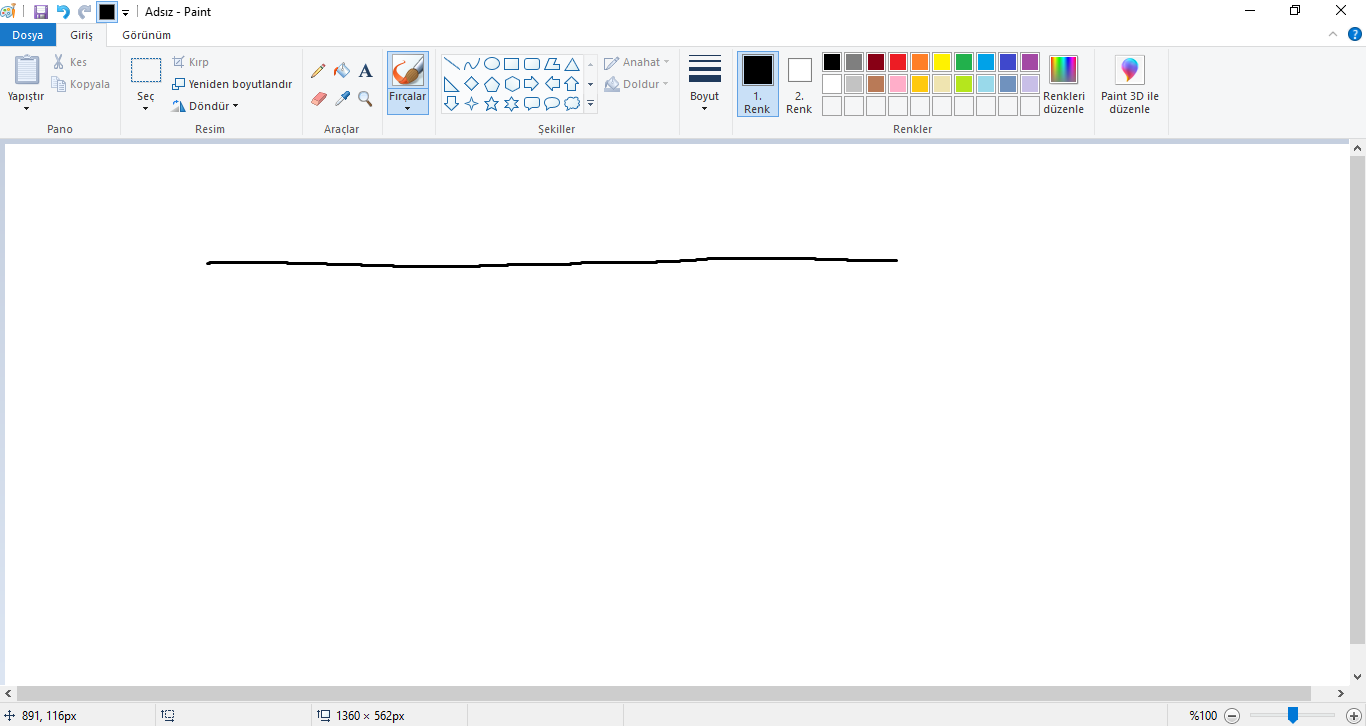Click the vertical scrollbar down arrow
Screen dimensions: 1366x726
pyautogui.click(x=1357, y=677)
